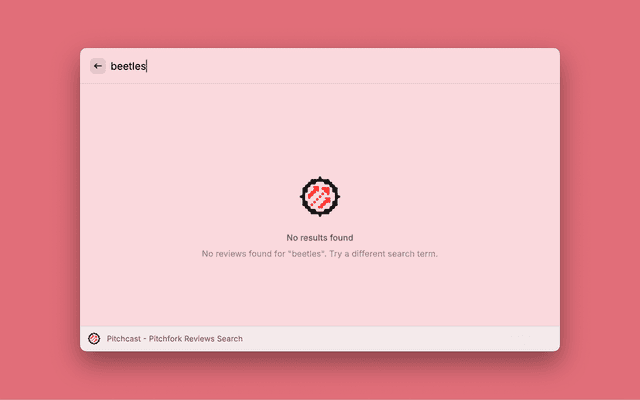Click the desktop background right of the window

tap(600, 200)
